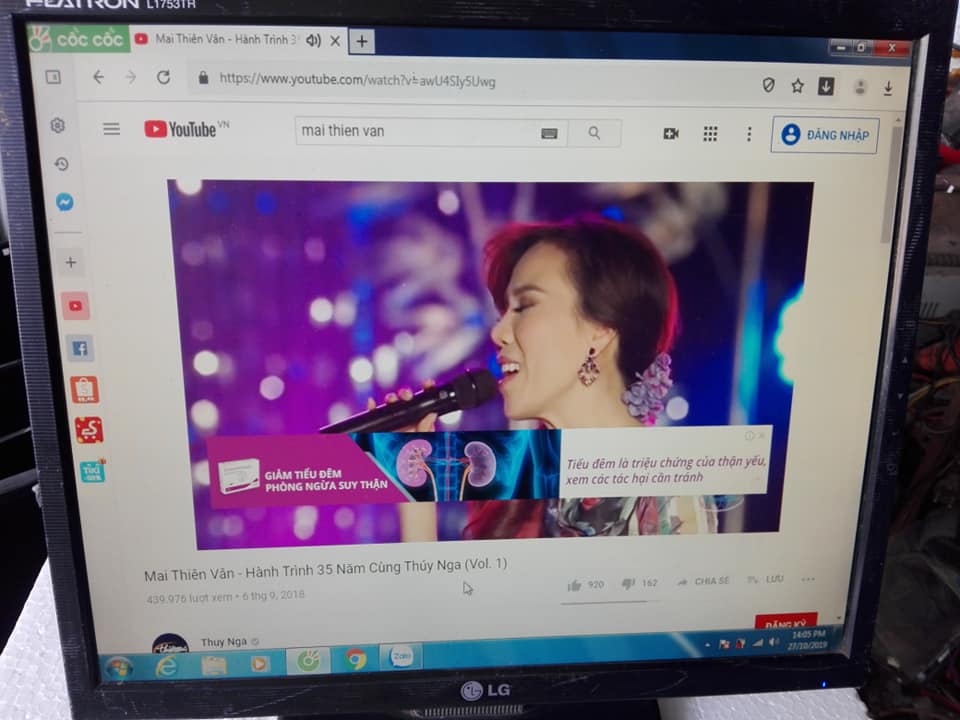
Task: Click the video title Mai Thiên Vân - Hành Trình
Action: point(325,569)
